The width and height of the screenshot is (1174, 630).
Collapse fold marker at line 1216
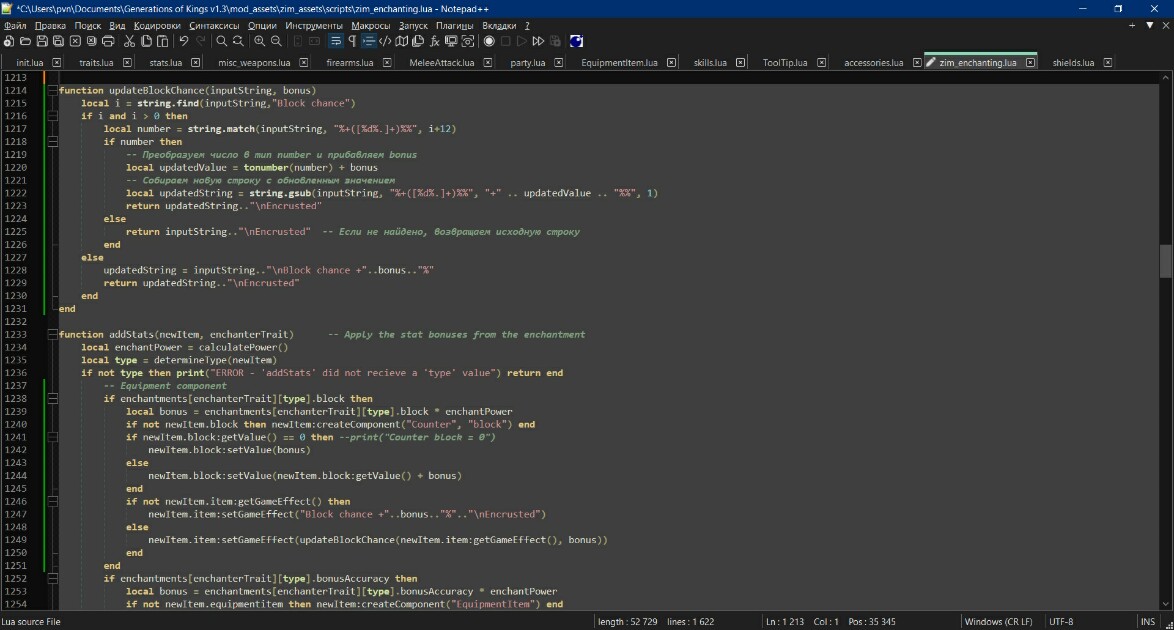click(x=52, y=116)
